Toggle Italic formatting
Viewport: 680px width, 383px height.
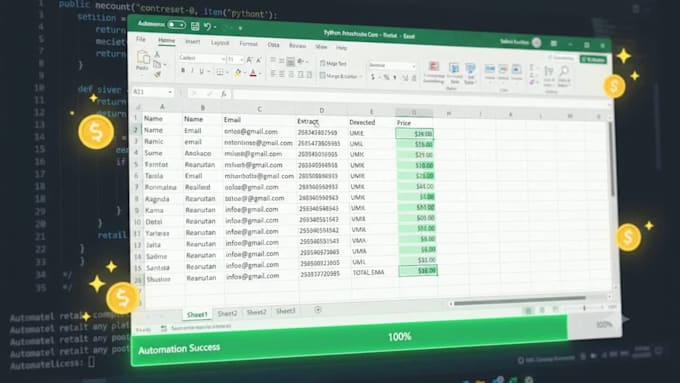click(192, 71)
